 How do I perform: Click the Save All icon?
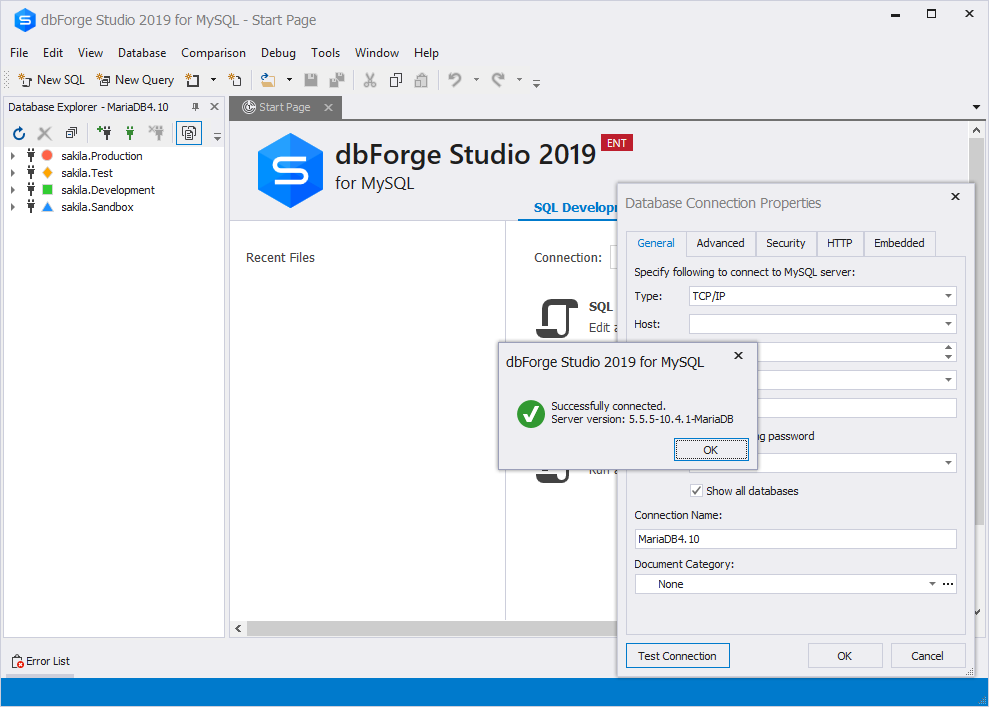click(337, 80)
